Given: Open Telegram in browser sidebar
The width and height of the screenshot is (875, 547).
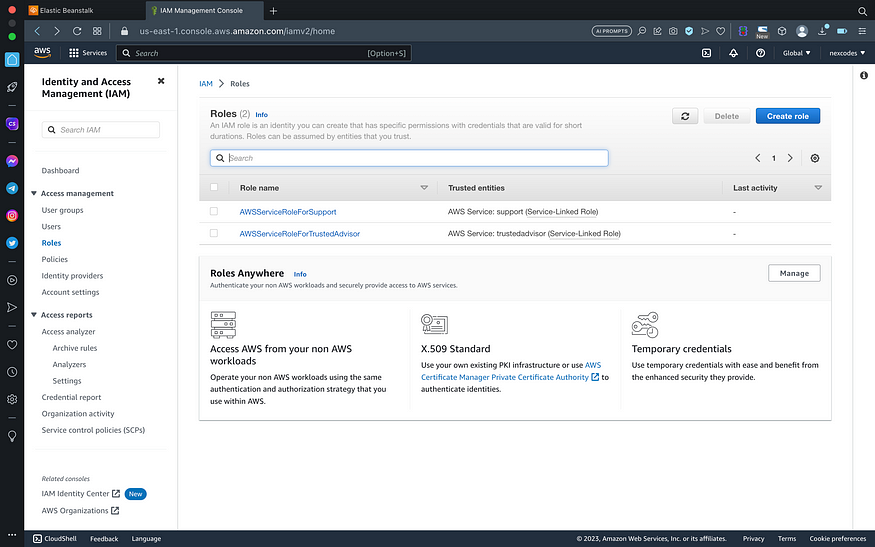Looking at the screenshot, I should point(12,189).
